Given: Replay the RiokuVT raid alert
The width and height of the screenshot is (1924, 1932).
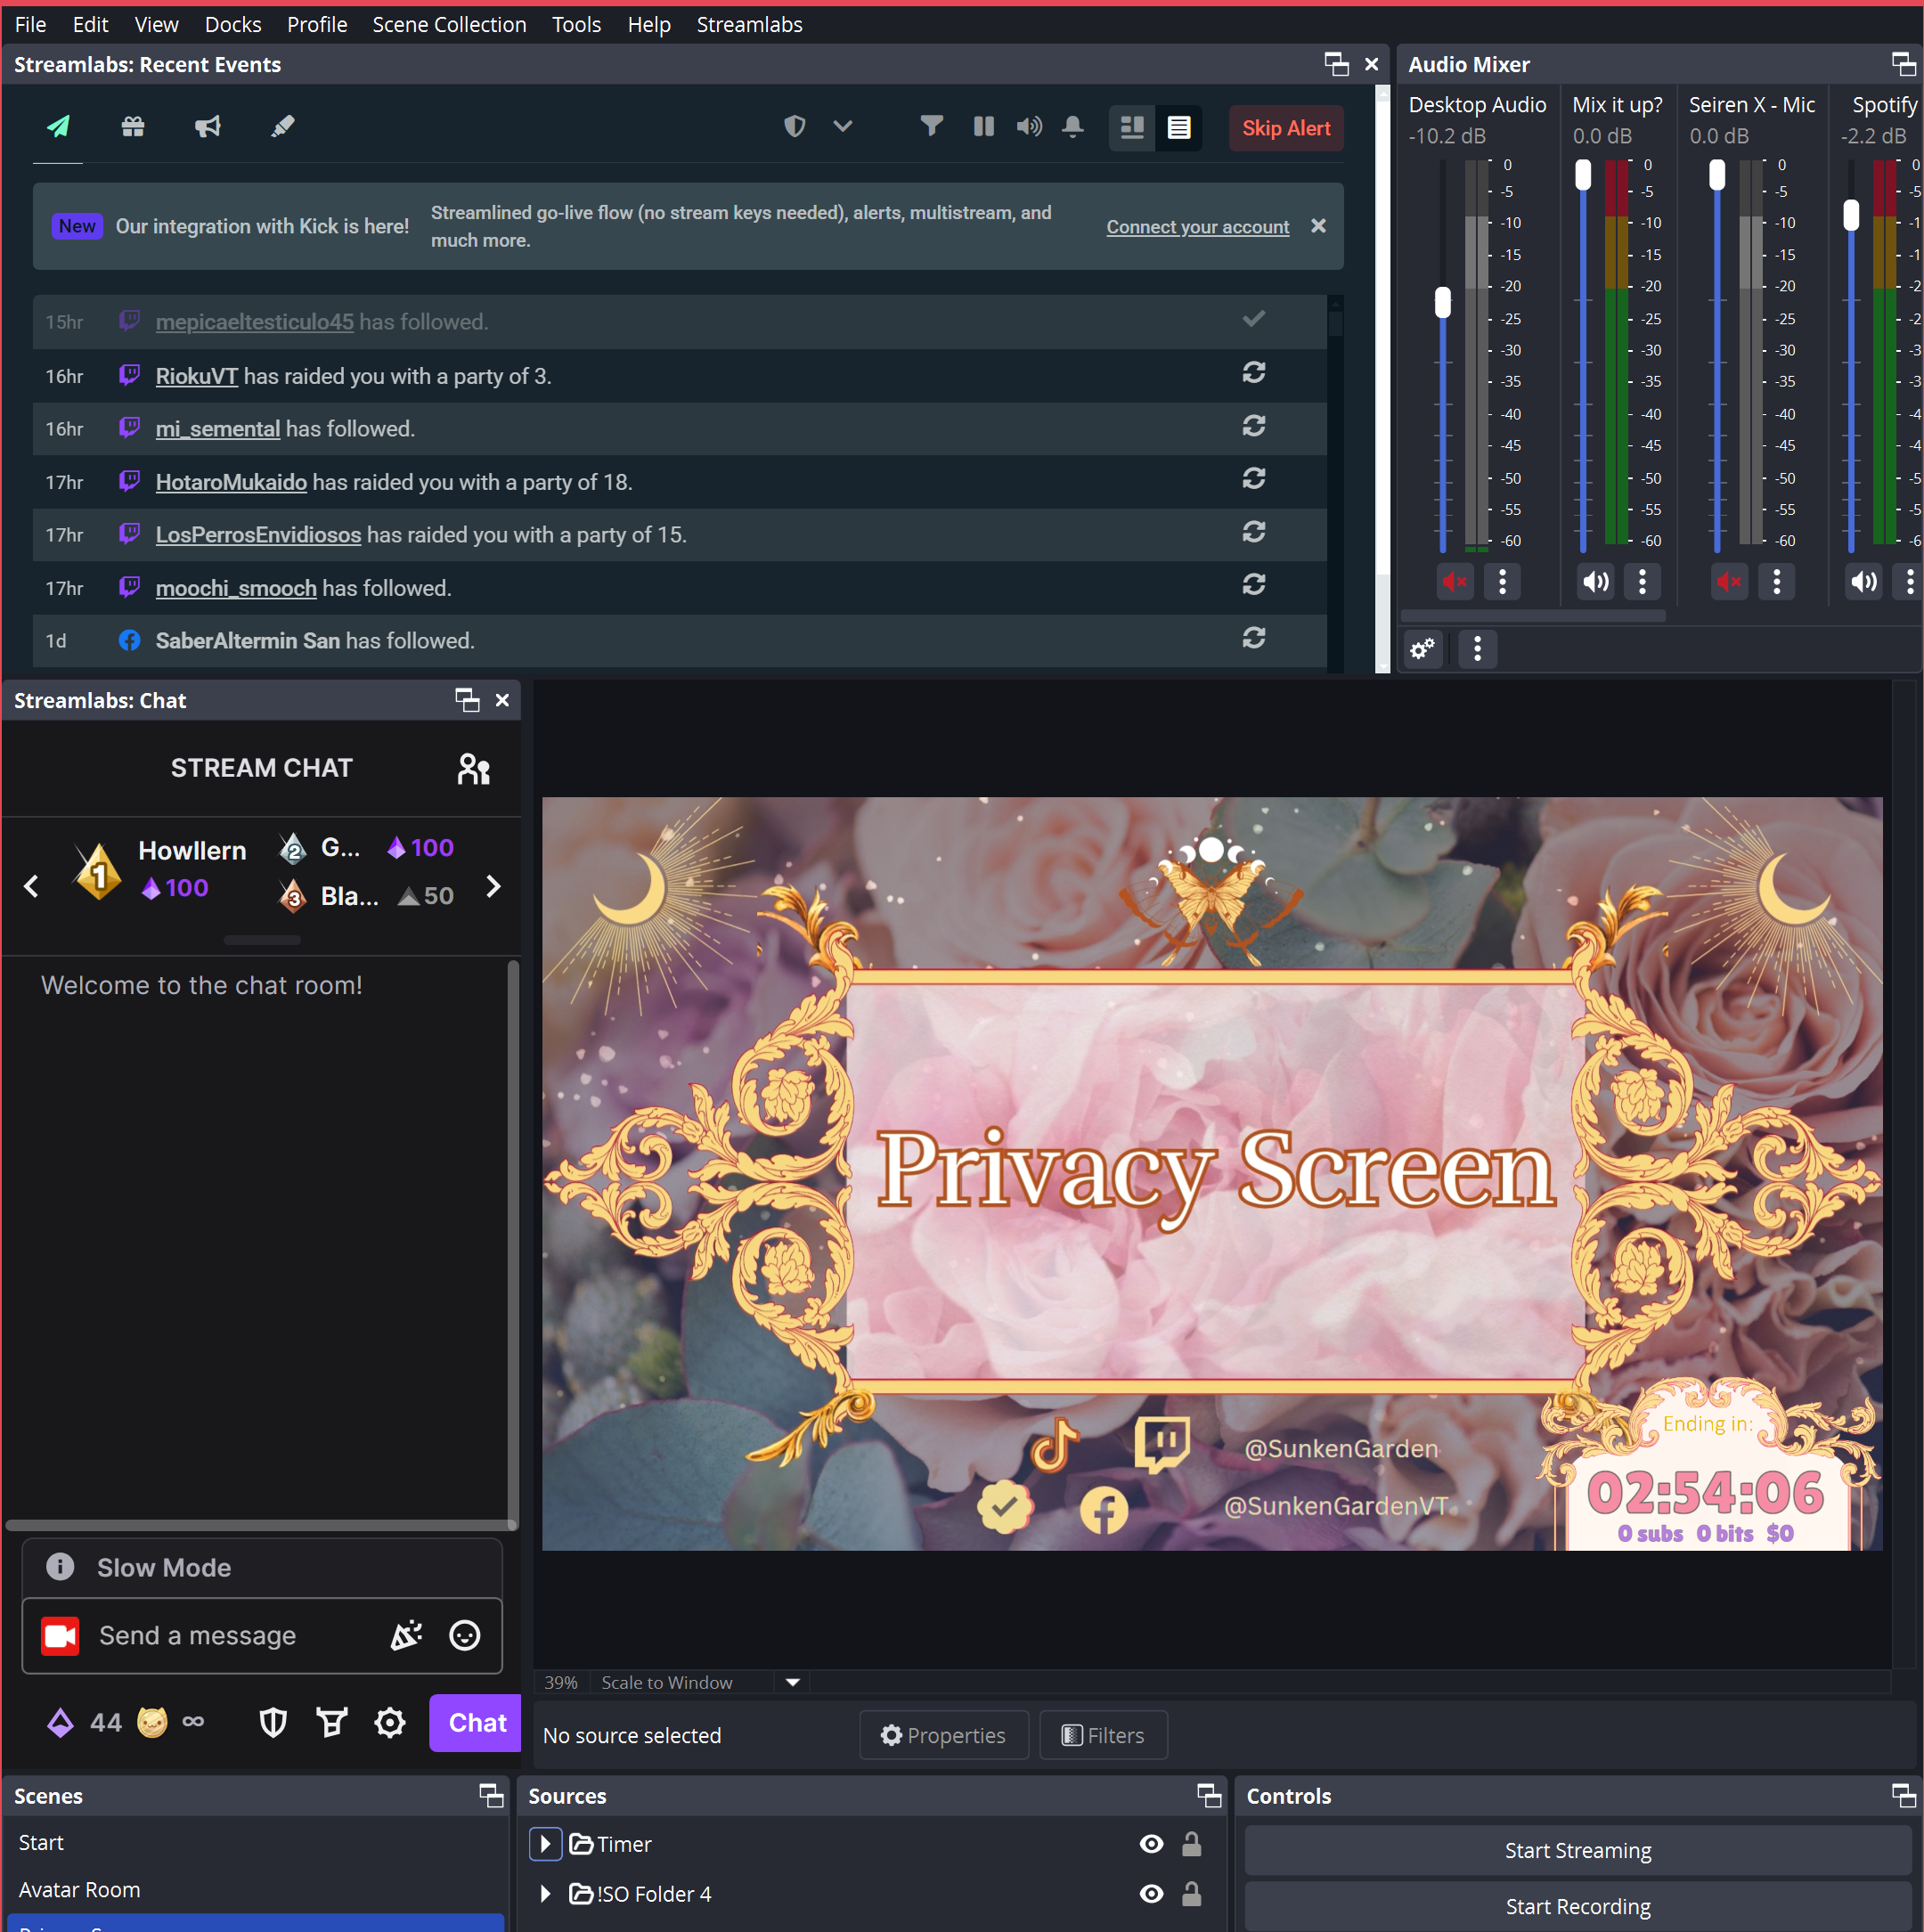Looking at the screenshot, I should point(1253,373).
